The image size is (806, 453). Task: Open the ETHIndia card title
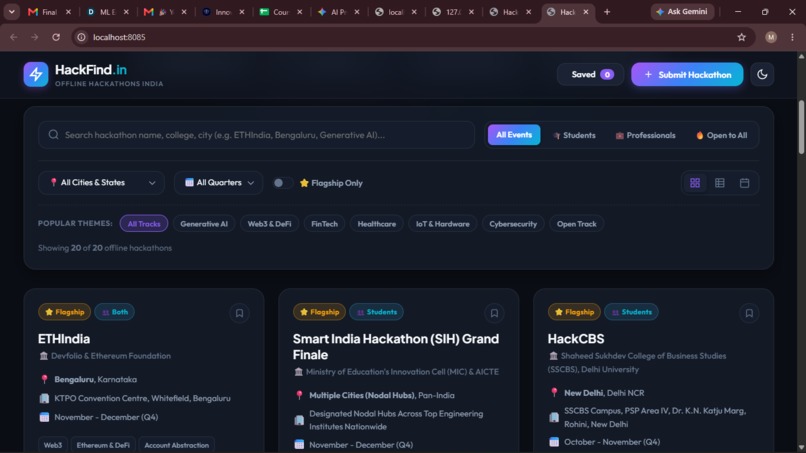pyautogui.click(x=64, y=339)
